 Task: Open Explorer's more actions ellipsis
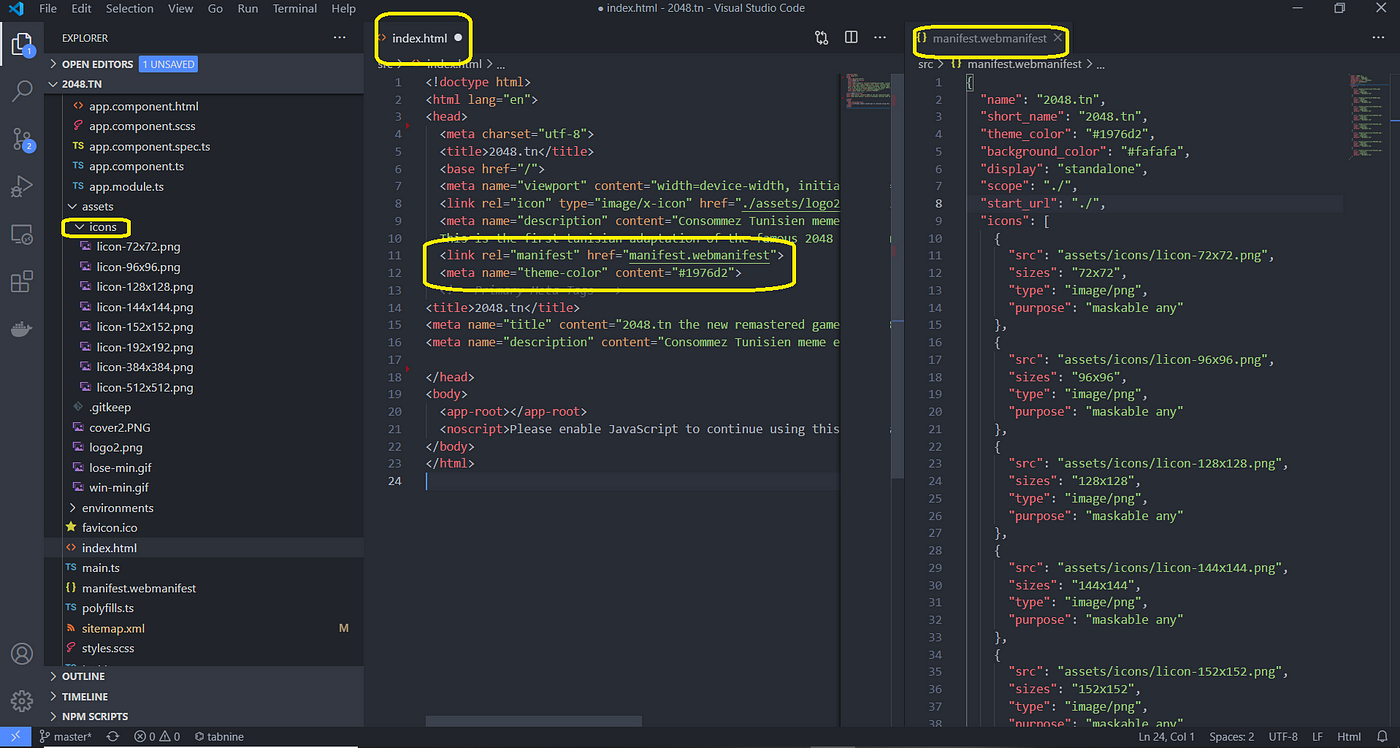pos(340,38)
